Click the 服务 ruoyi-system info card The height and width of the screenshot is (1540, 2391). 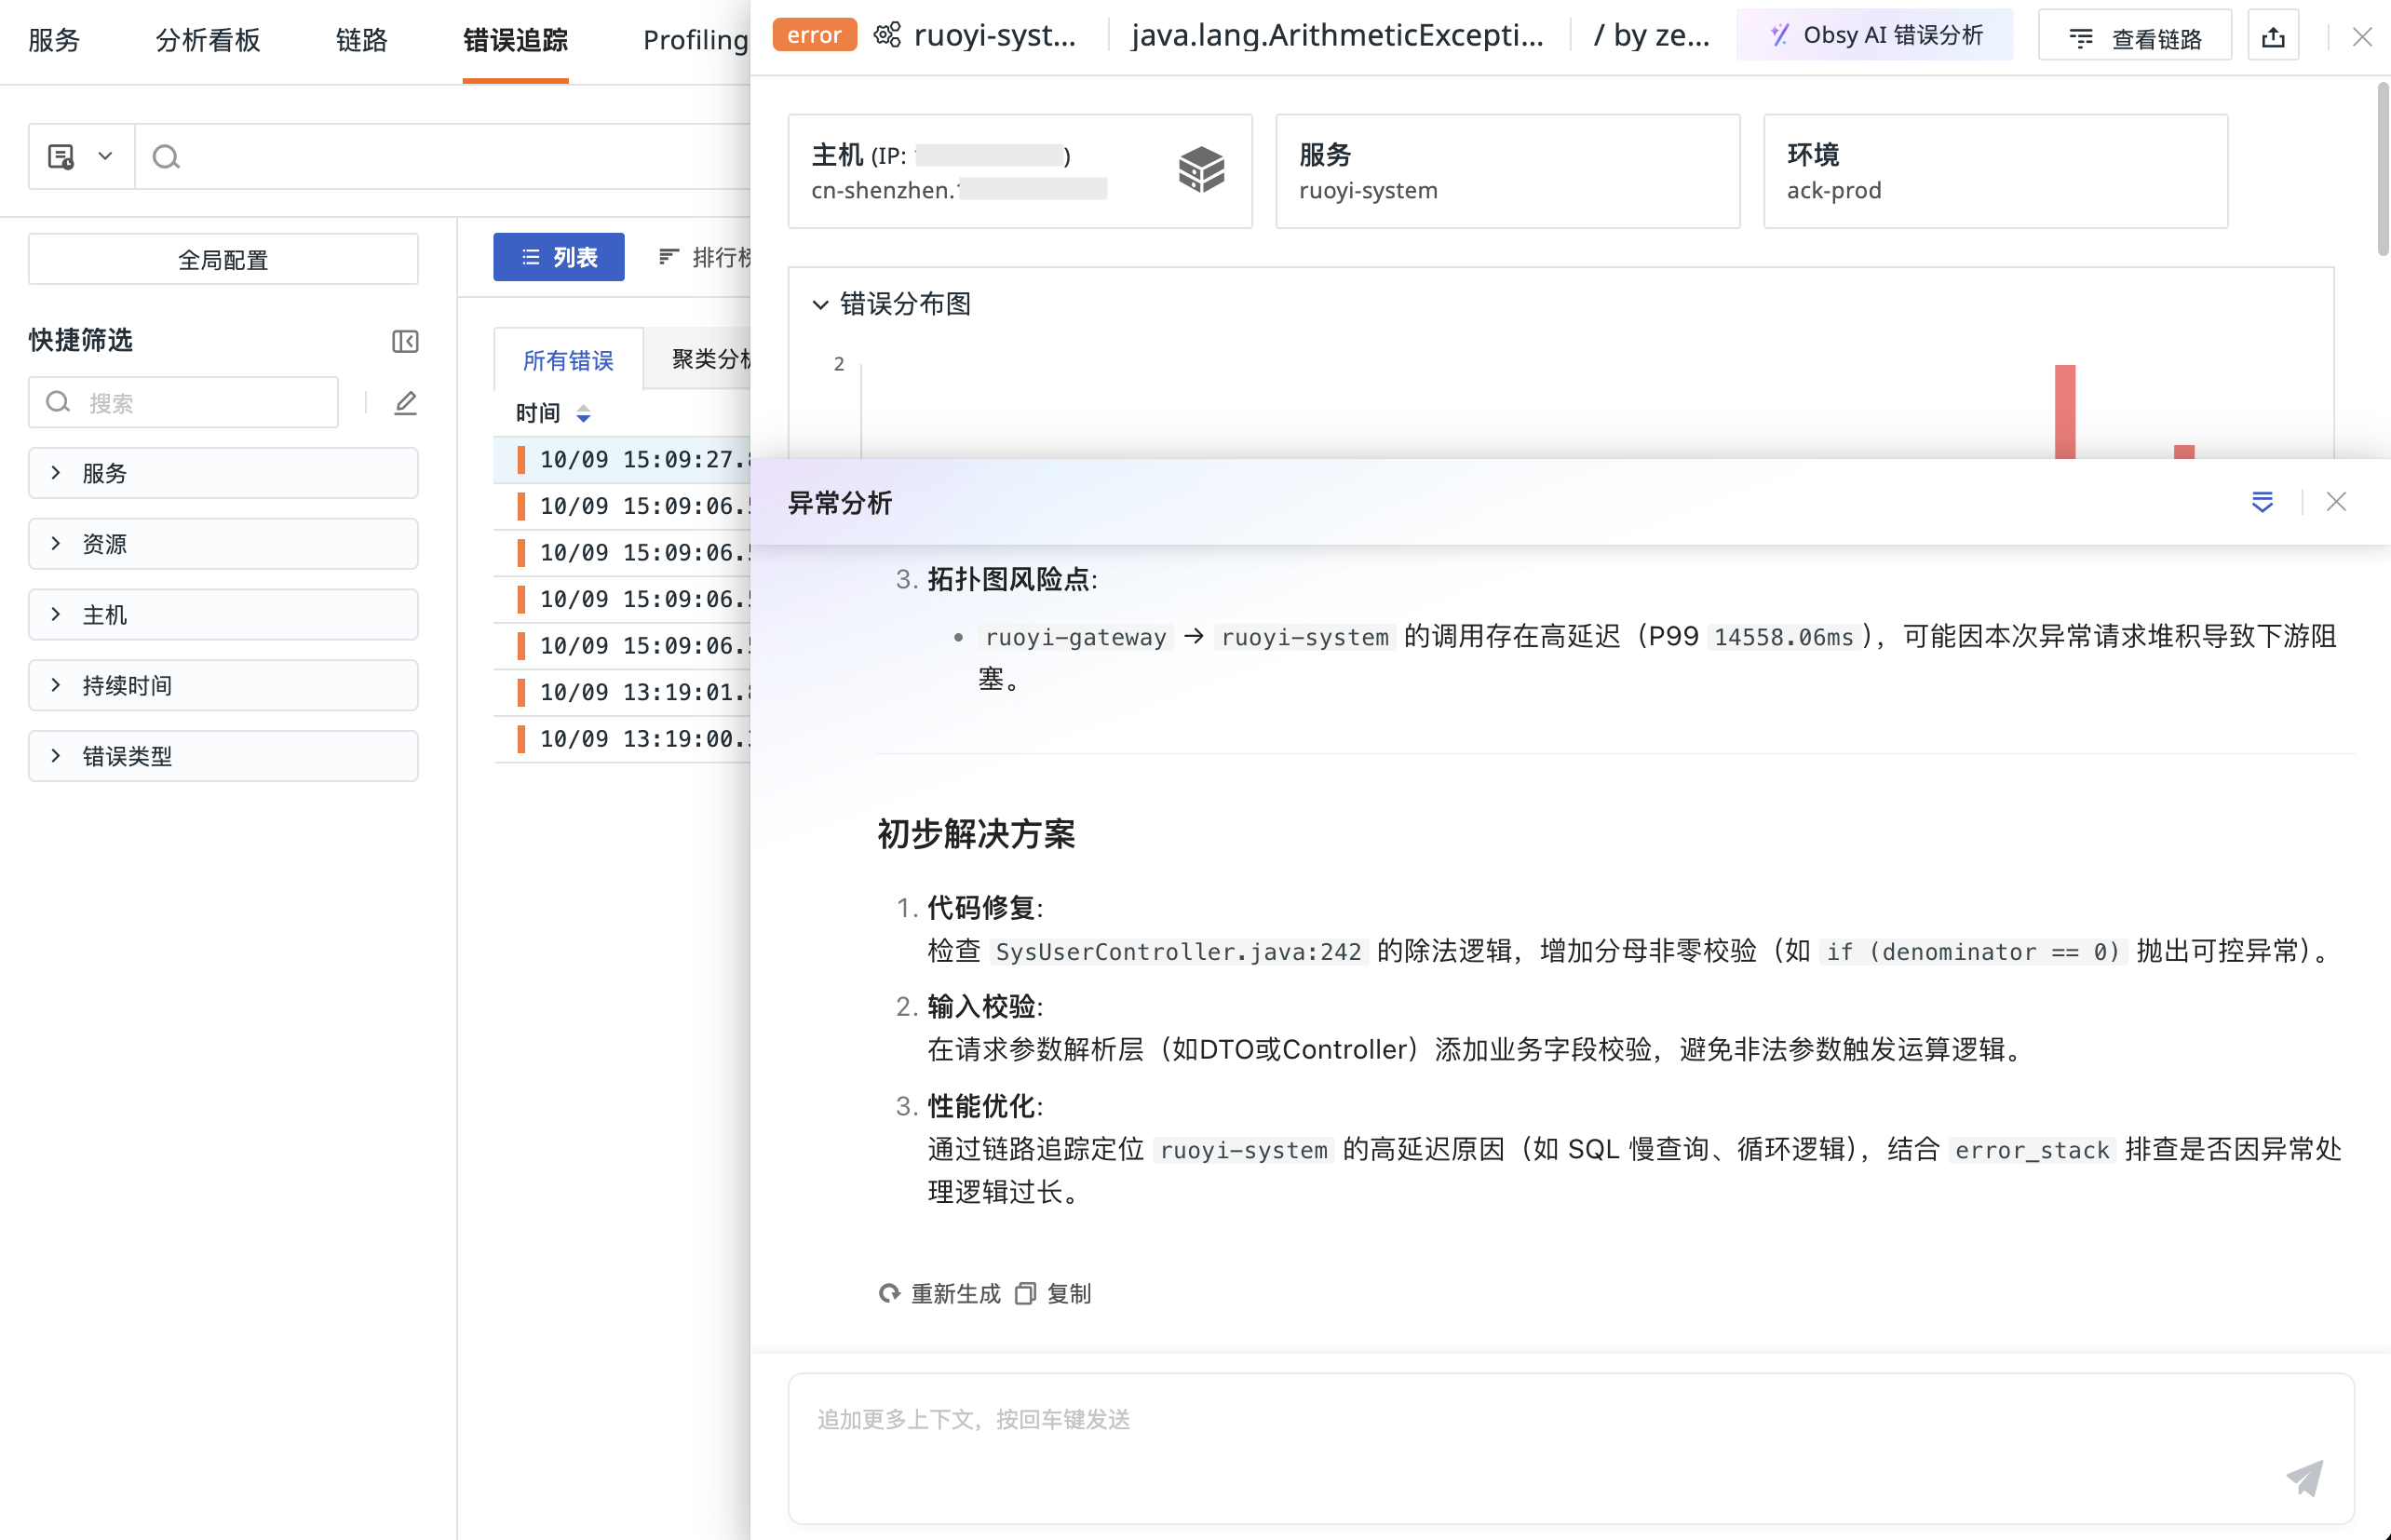[1507, 171]
